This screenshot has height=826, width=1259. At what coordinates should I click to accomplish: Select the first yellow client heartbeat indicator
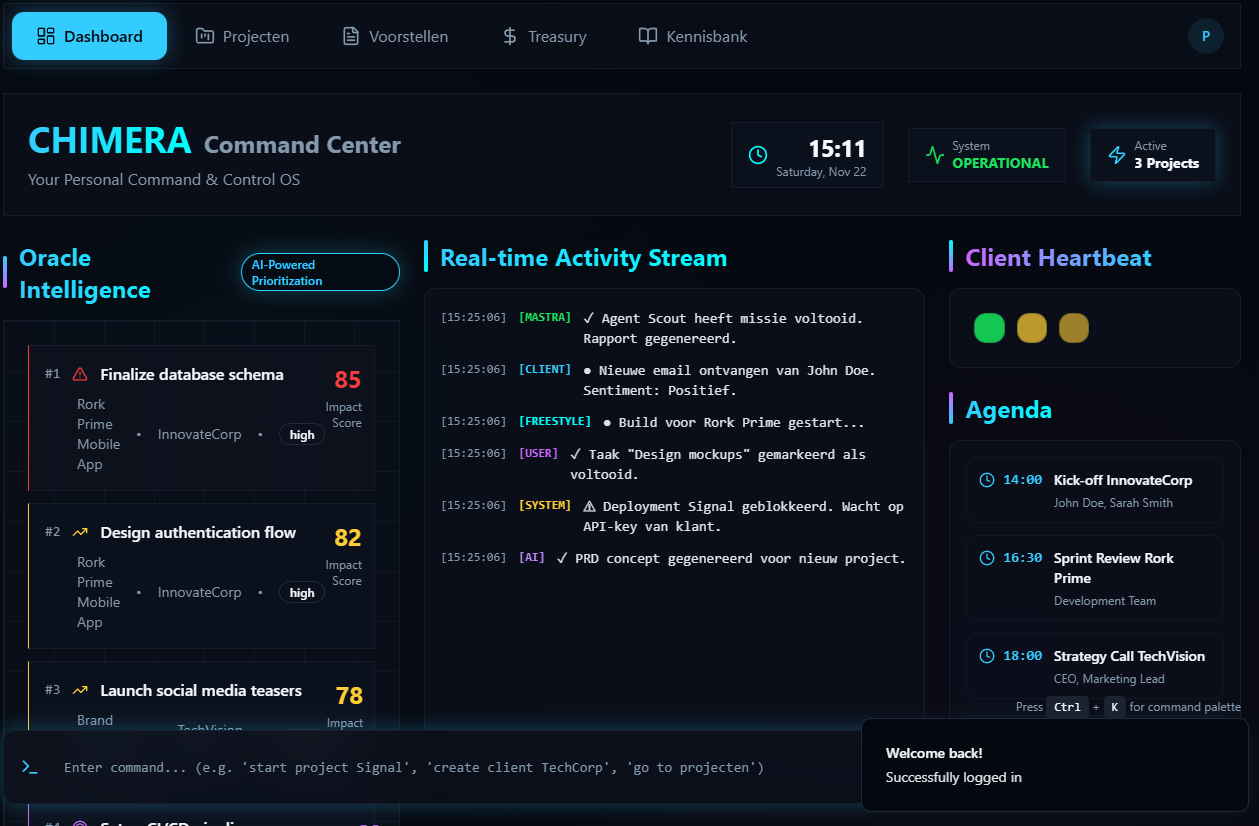click(1031, 328)
